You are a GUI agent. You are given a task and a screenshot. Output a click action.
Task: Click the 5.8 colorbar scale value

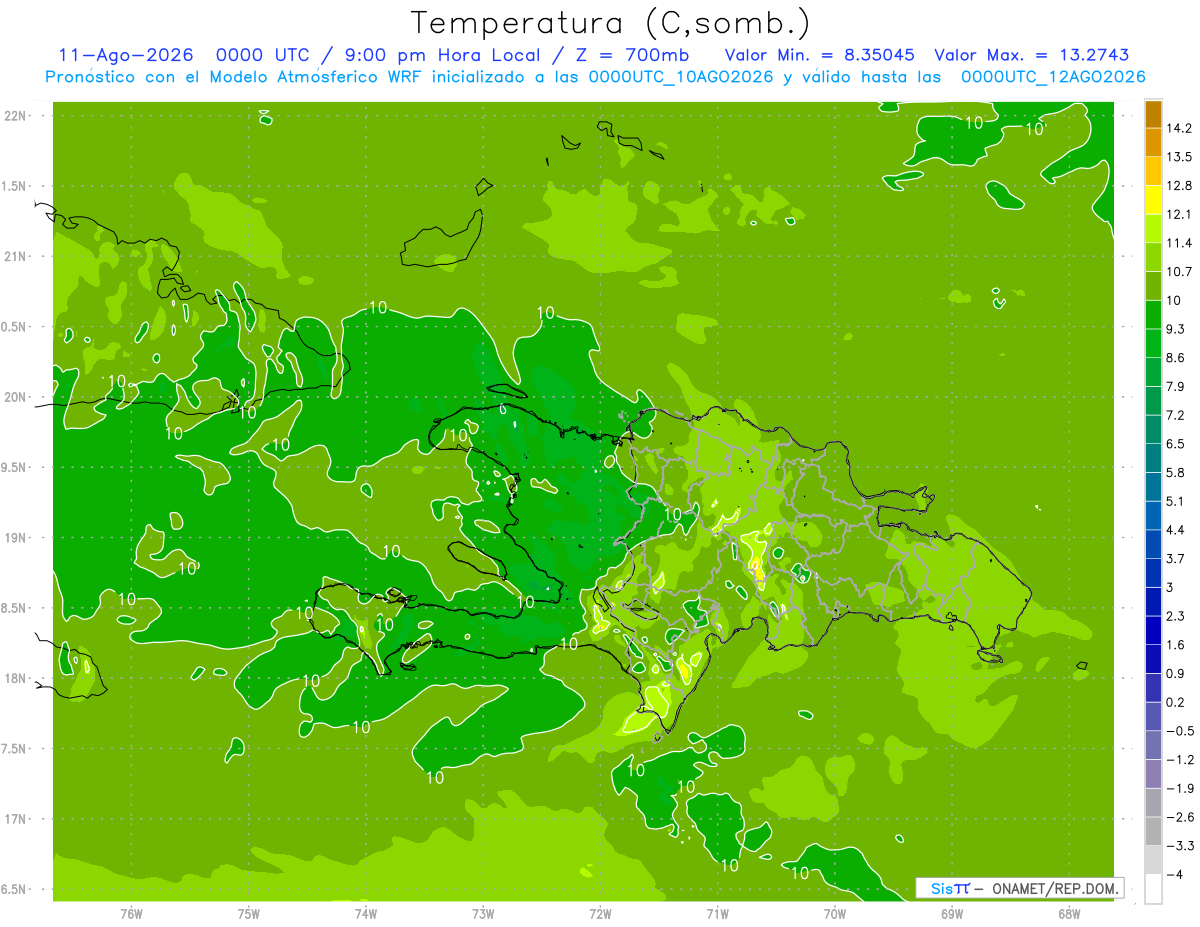(x=1176, y=472)
